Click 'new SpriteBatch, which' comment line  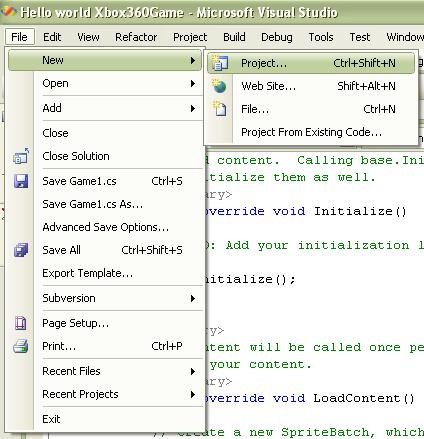click(x=289, y=432)
